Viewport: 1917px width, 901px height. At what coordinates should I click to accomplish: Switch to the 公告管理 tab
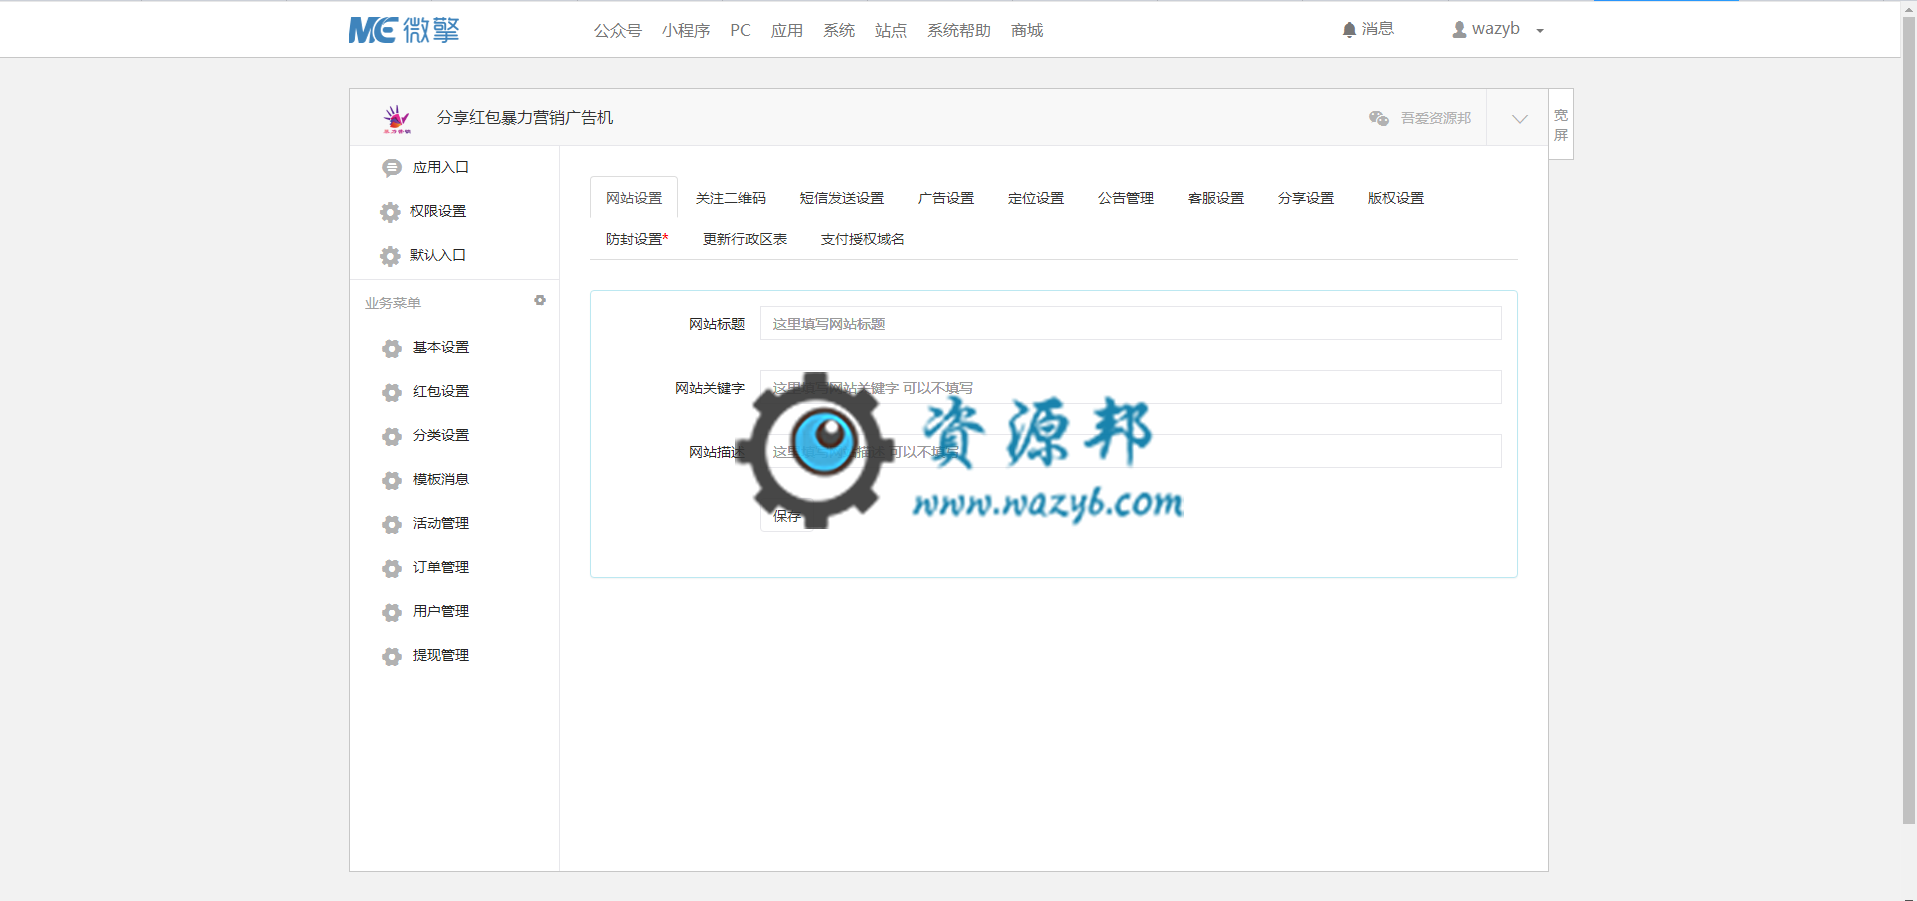(1126, 198)
